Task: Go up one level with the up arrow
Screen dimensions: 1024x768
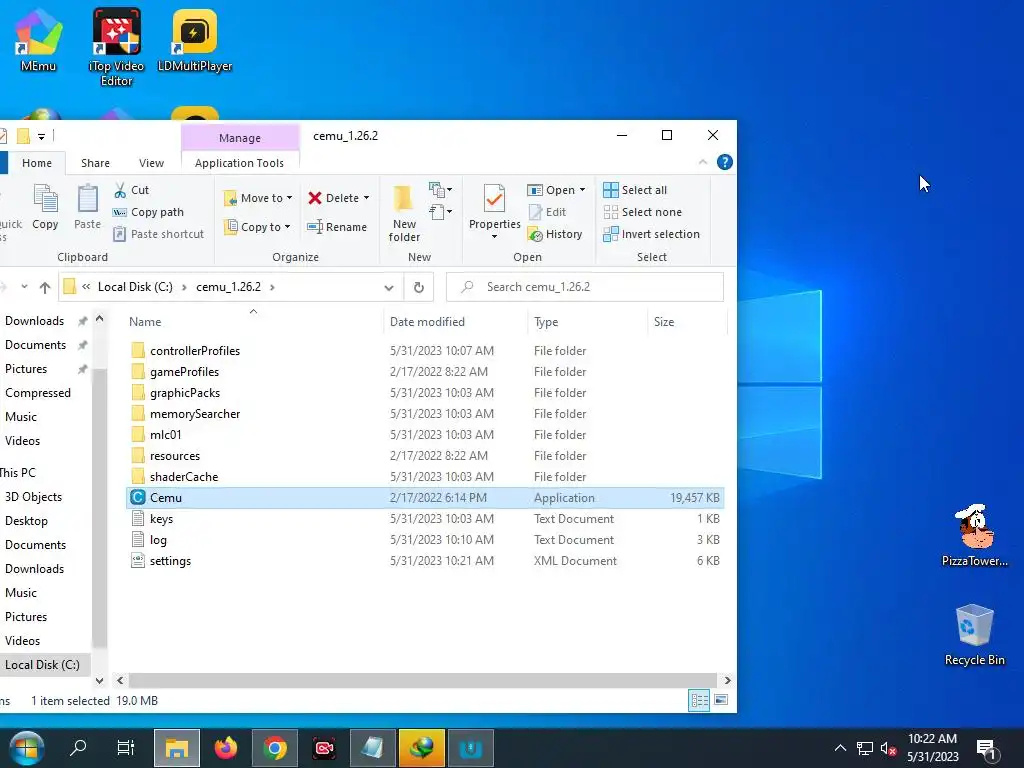Action: pos(44,287)
